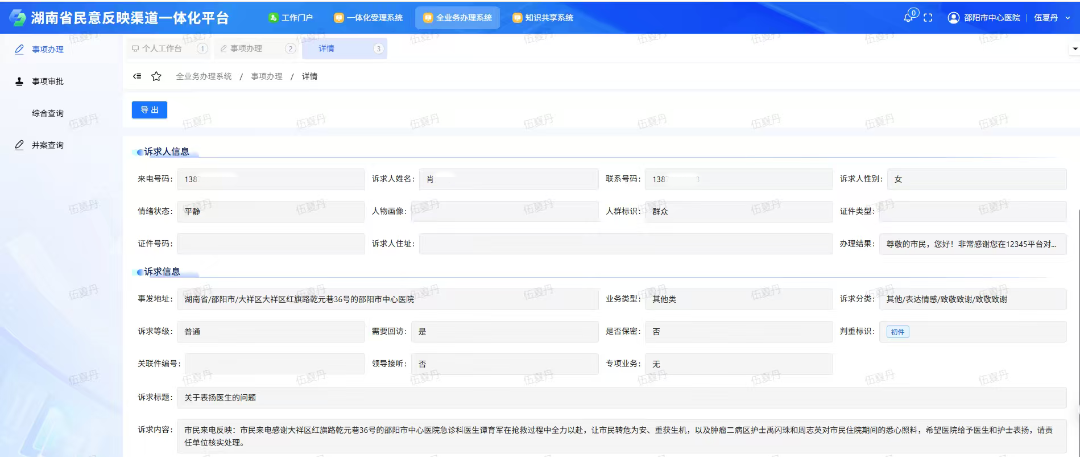Click the user avatar icon
Viewport: 1080px width, 457px height.
[953, 18]
